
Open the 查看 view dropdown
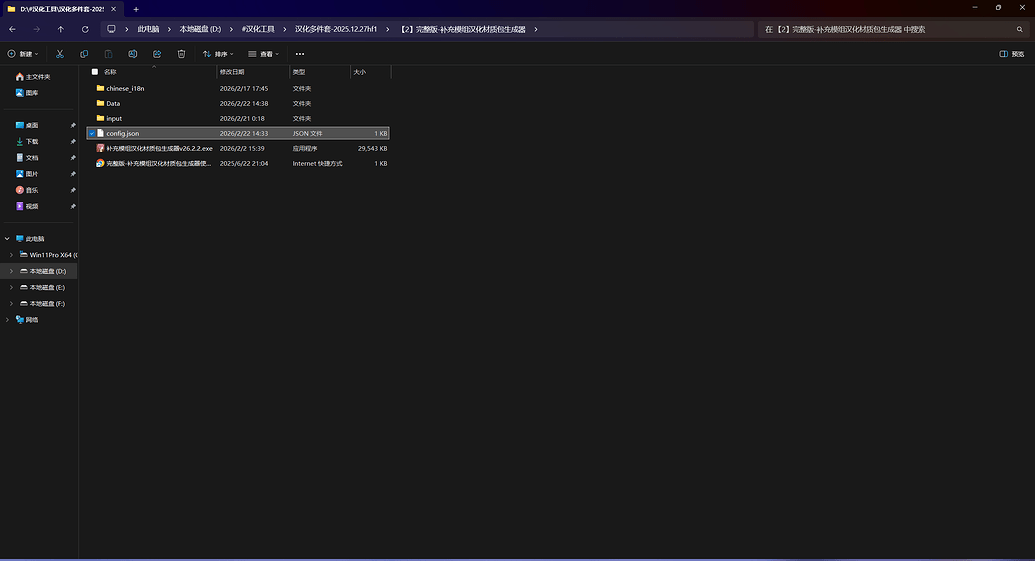[x=263, y=54]
